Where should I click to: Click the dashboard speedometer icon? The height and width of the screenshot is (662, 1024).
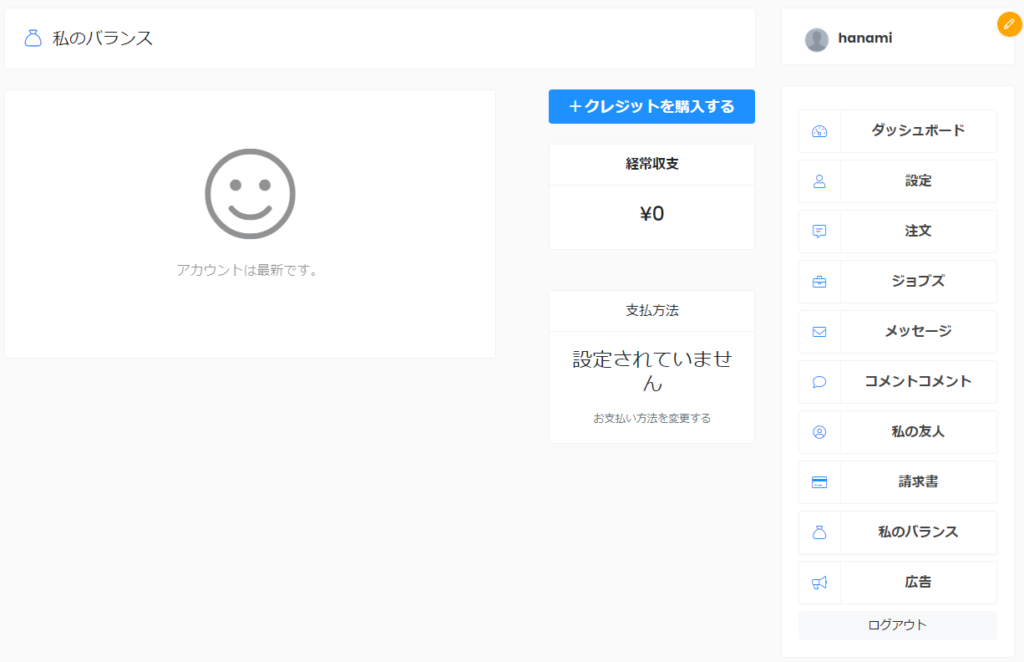(819, 131)
